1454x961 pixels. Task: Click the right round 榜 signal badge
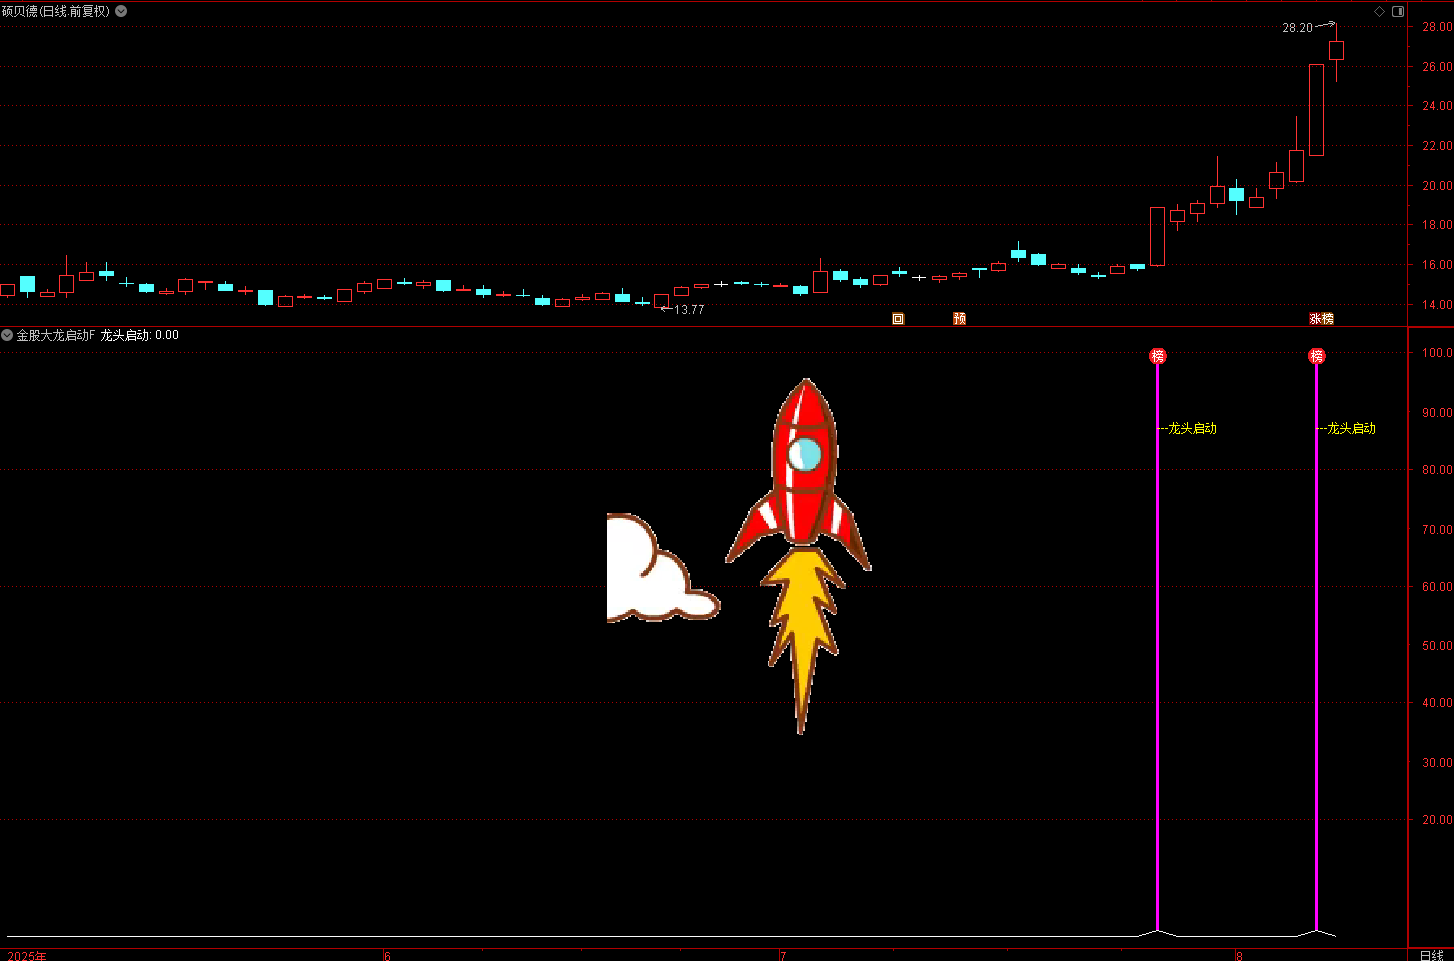(1317, 356)
